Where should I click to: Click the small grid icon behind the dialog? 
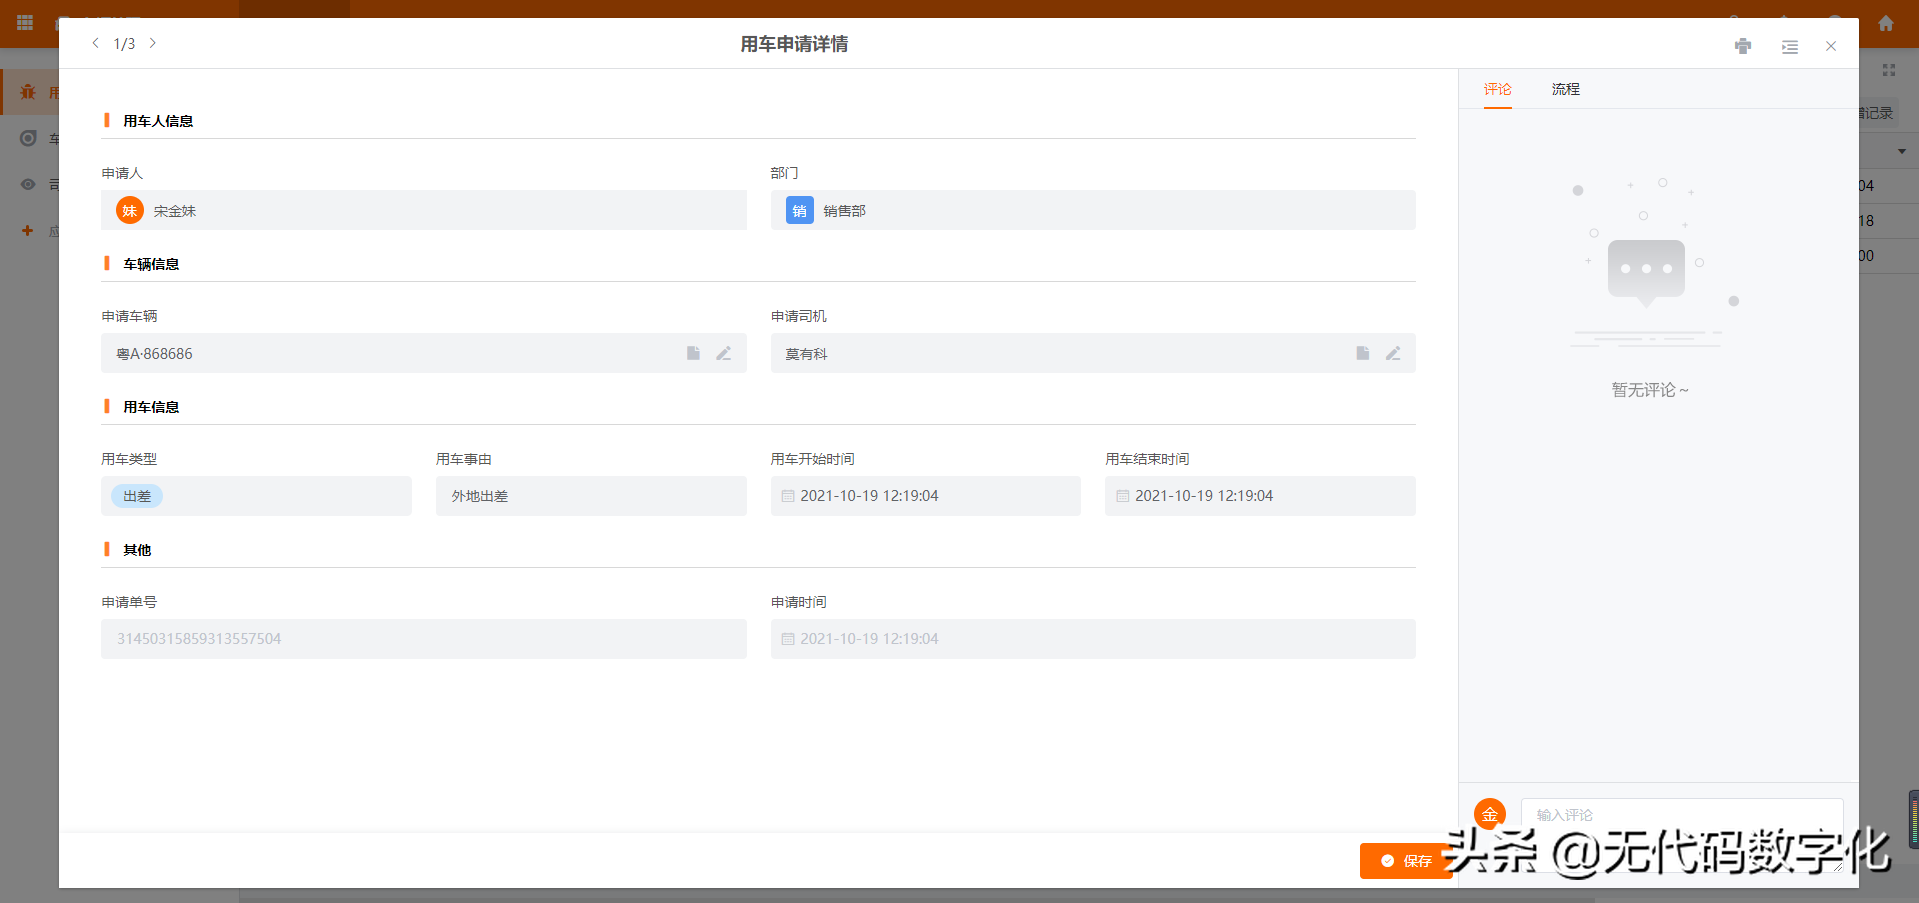pyautogui.click(x=1889, y=70)
